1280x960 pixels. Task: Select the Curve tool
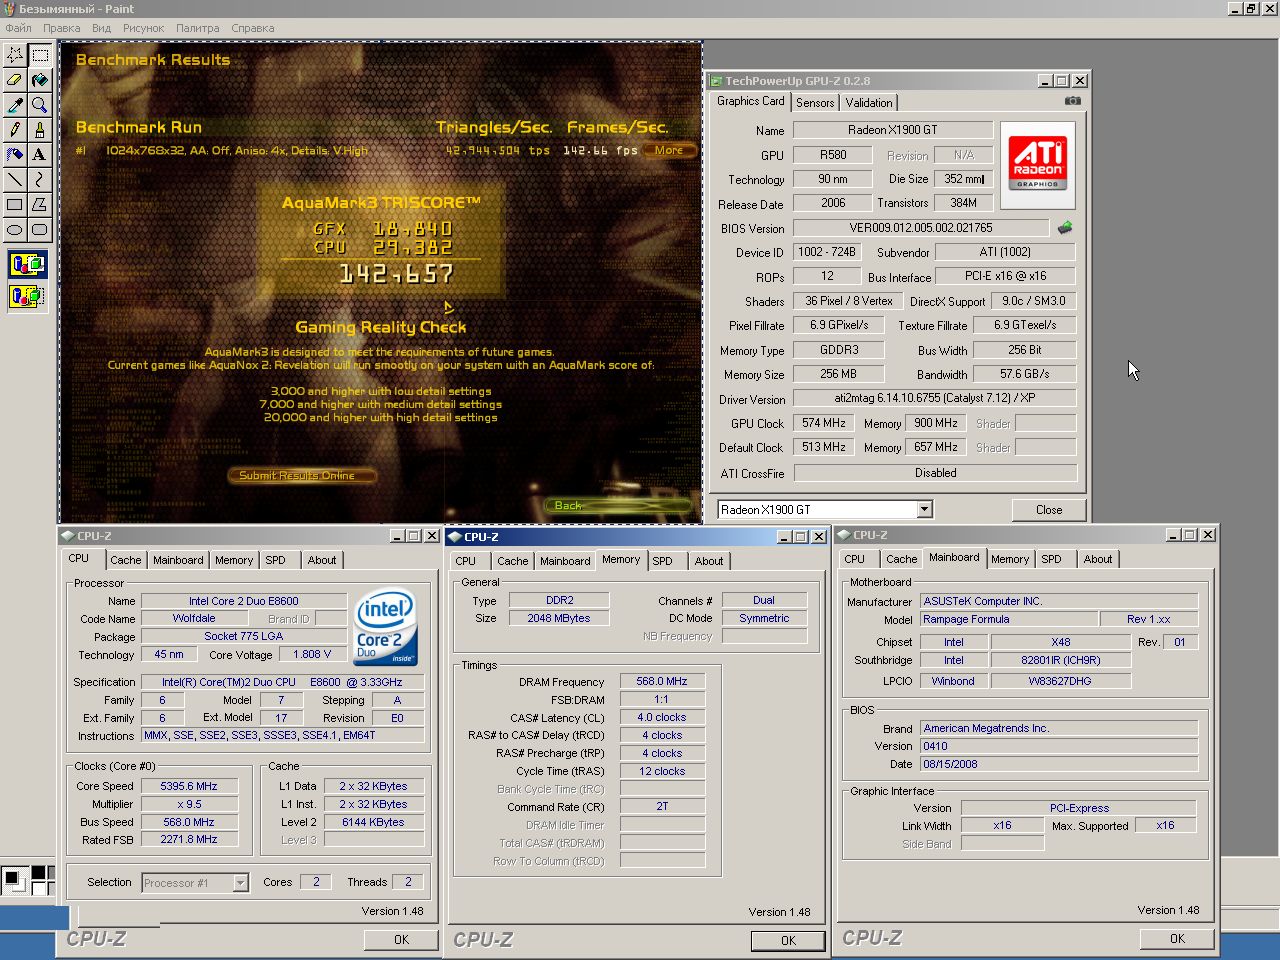[x=40, y=179]
